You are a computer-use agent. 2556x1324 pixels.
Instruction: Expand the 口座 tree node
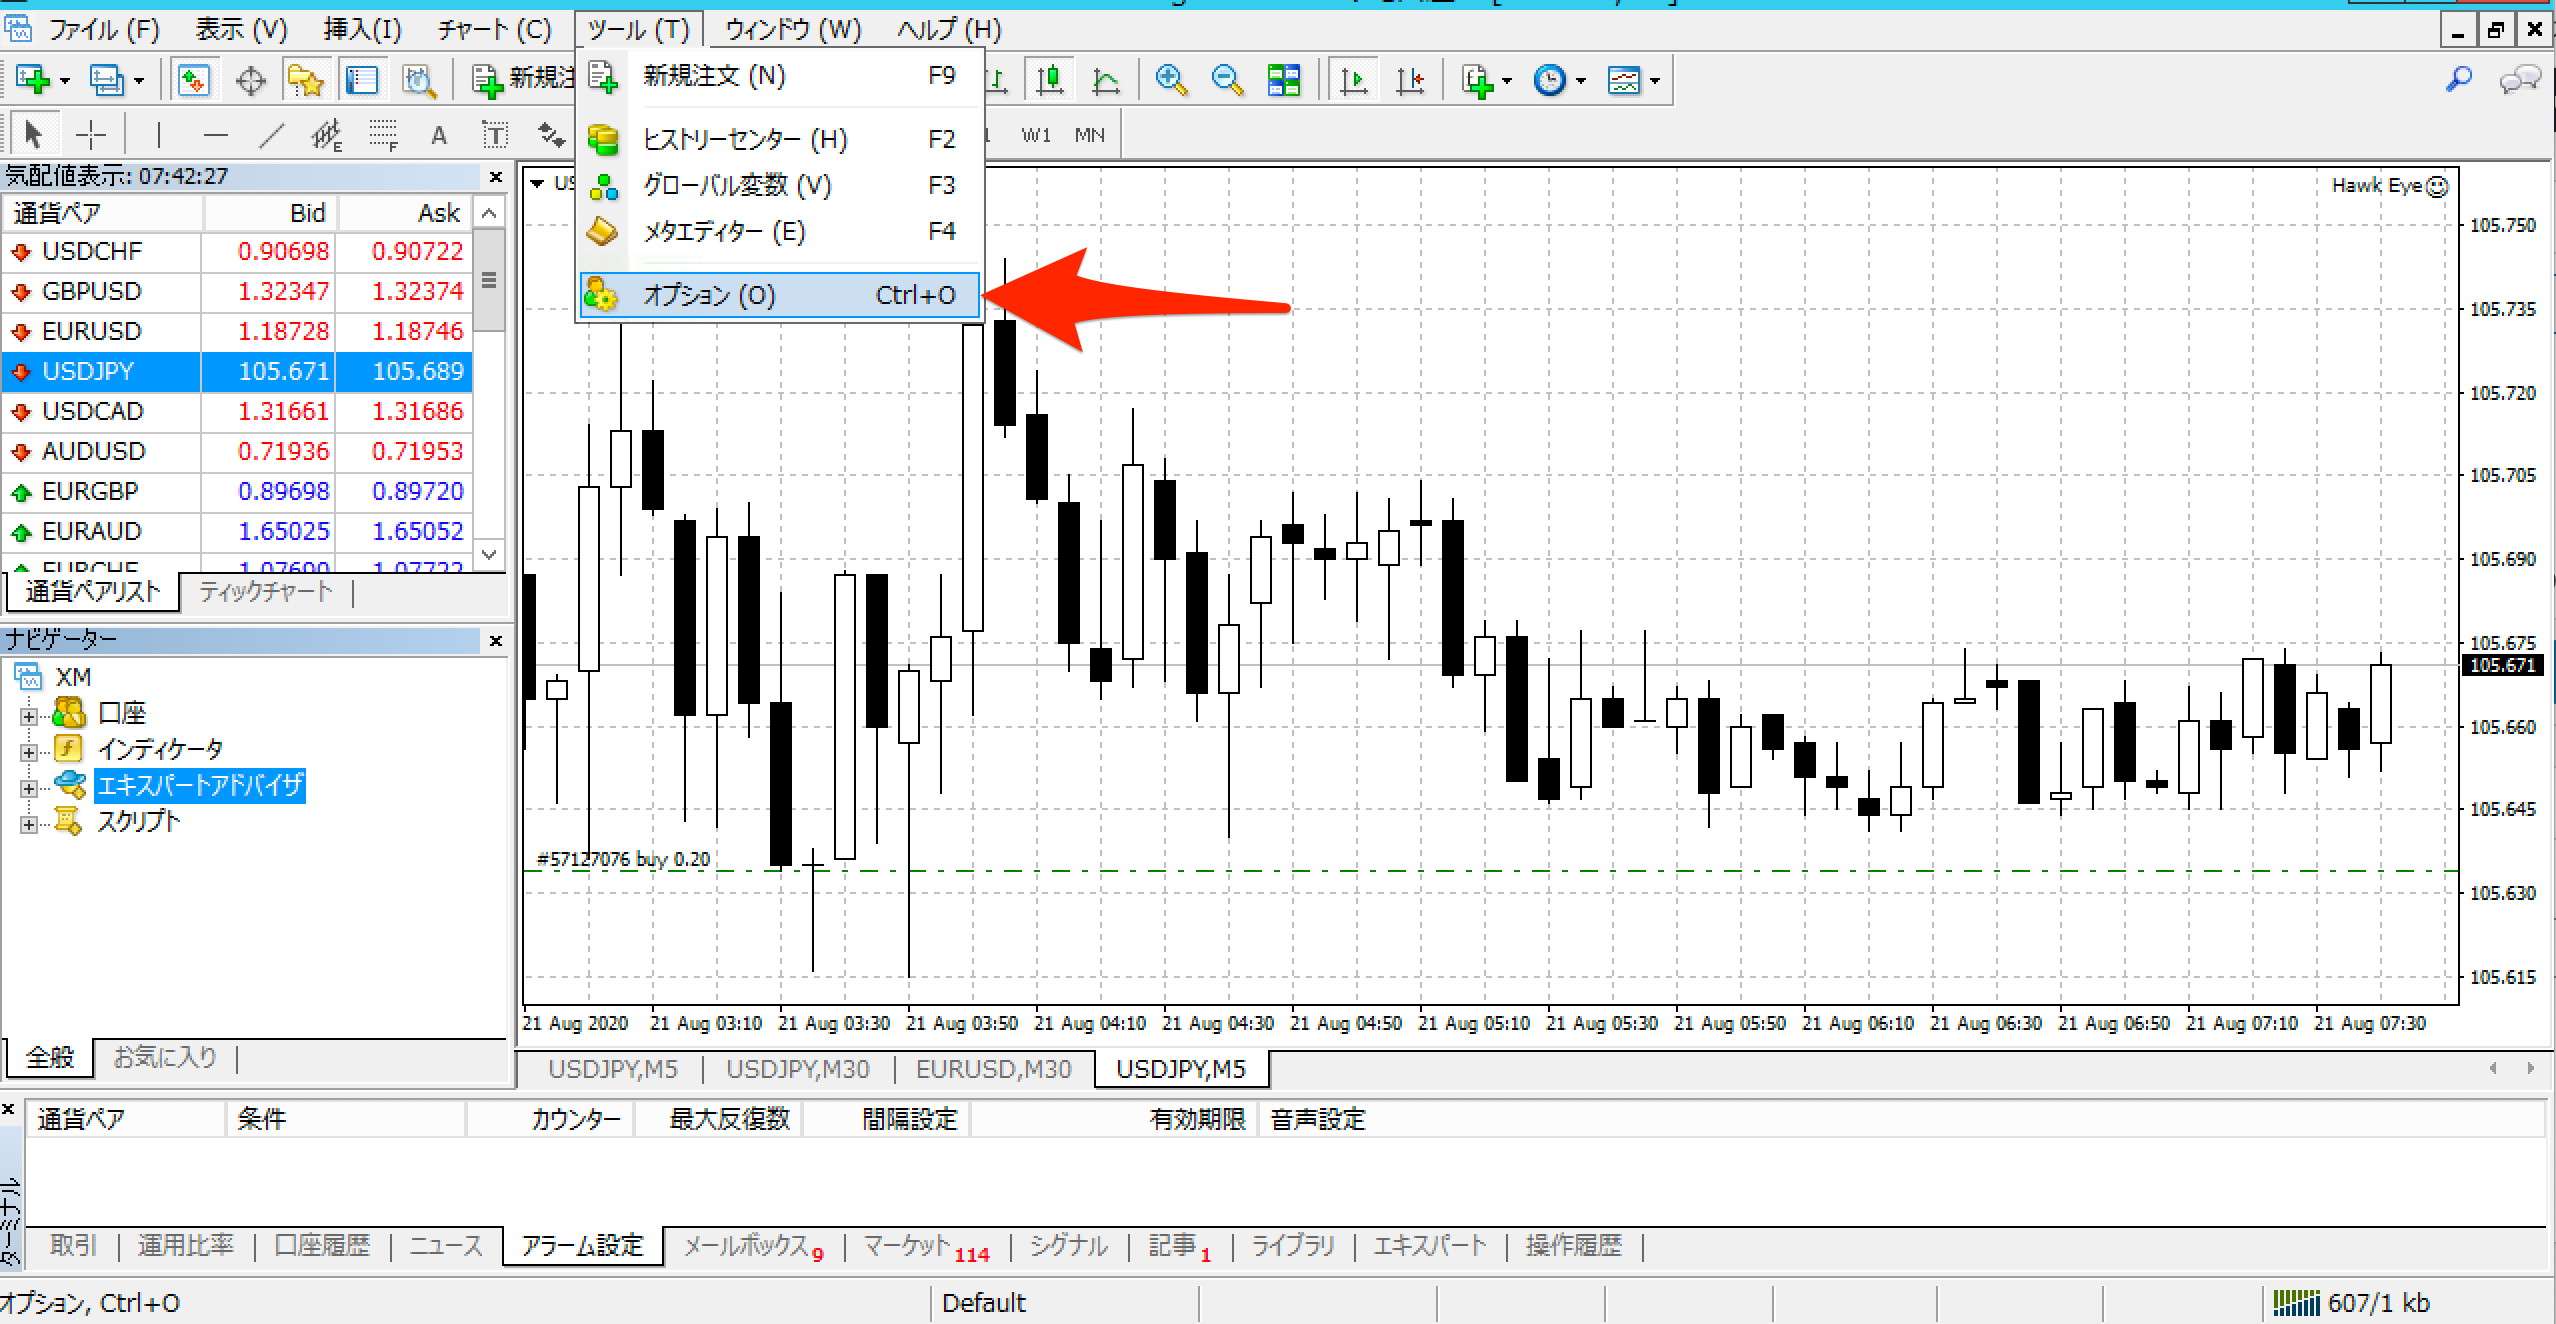[x=28, y=716]
